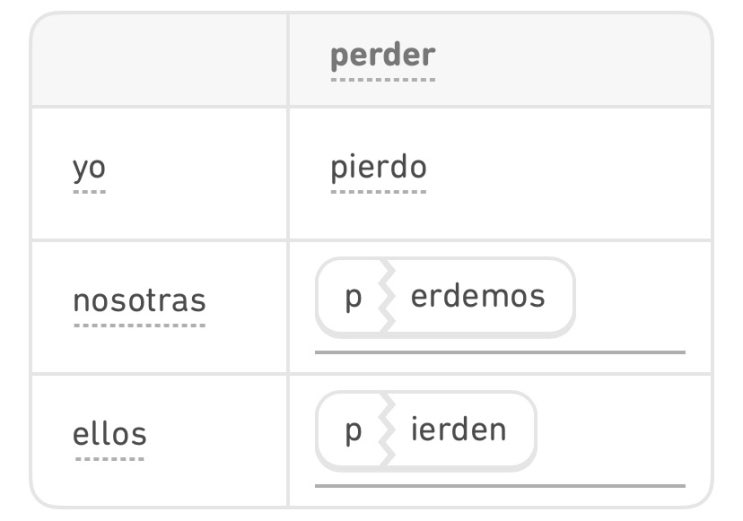743x521 pixels.
Task: Reveal the hint for "nosotras"
Action: point(139,301)
